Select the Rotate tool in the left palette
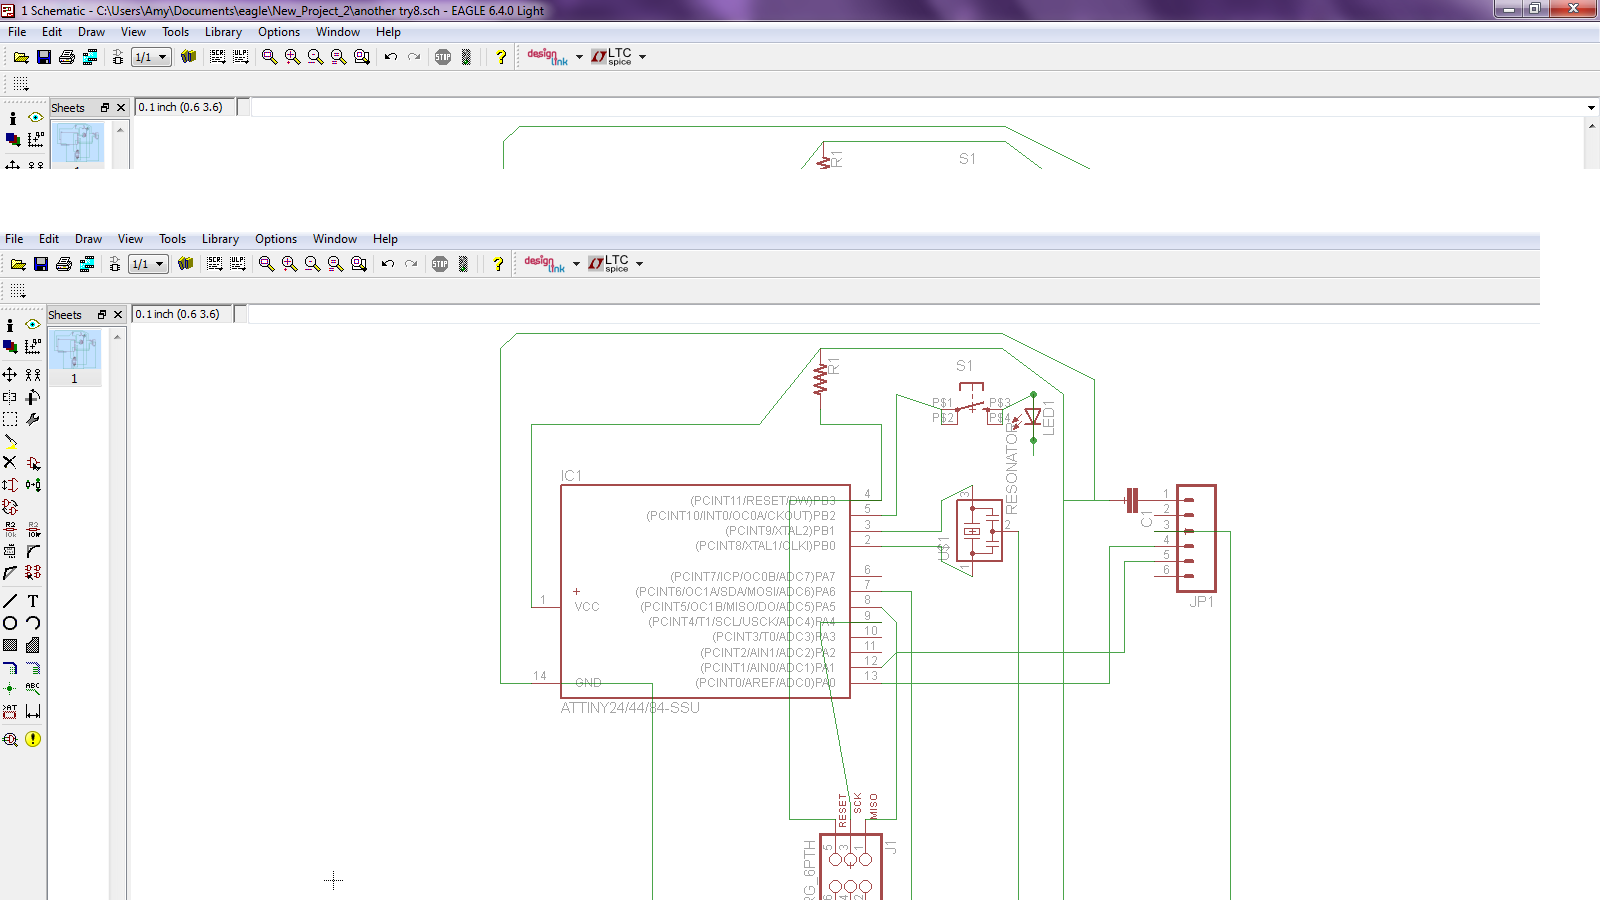This screenshot has height=900, width=1600. [33, 397]
